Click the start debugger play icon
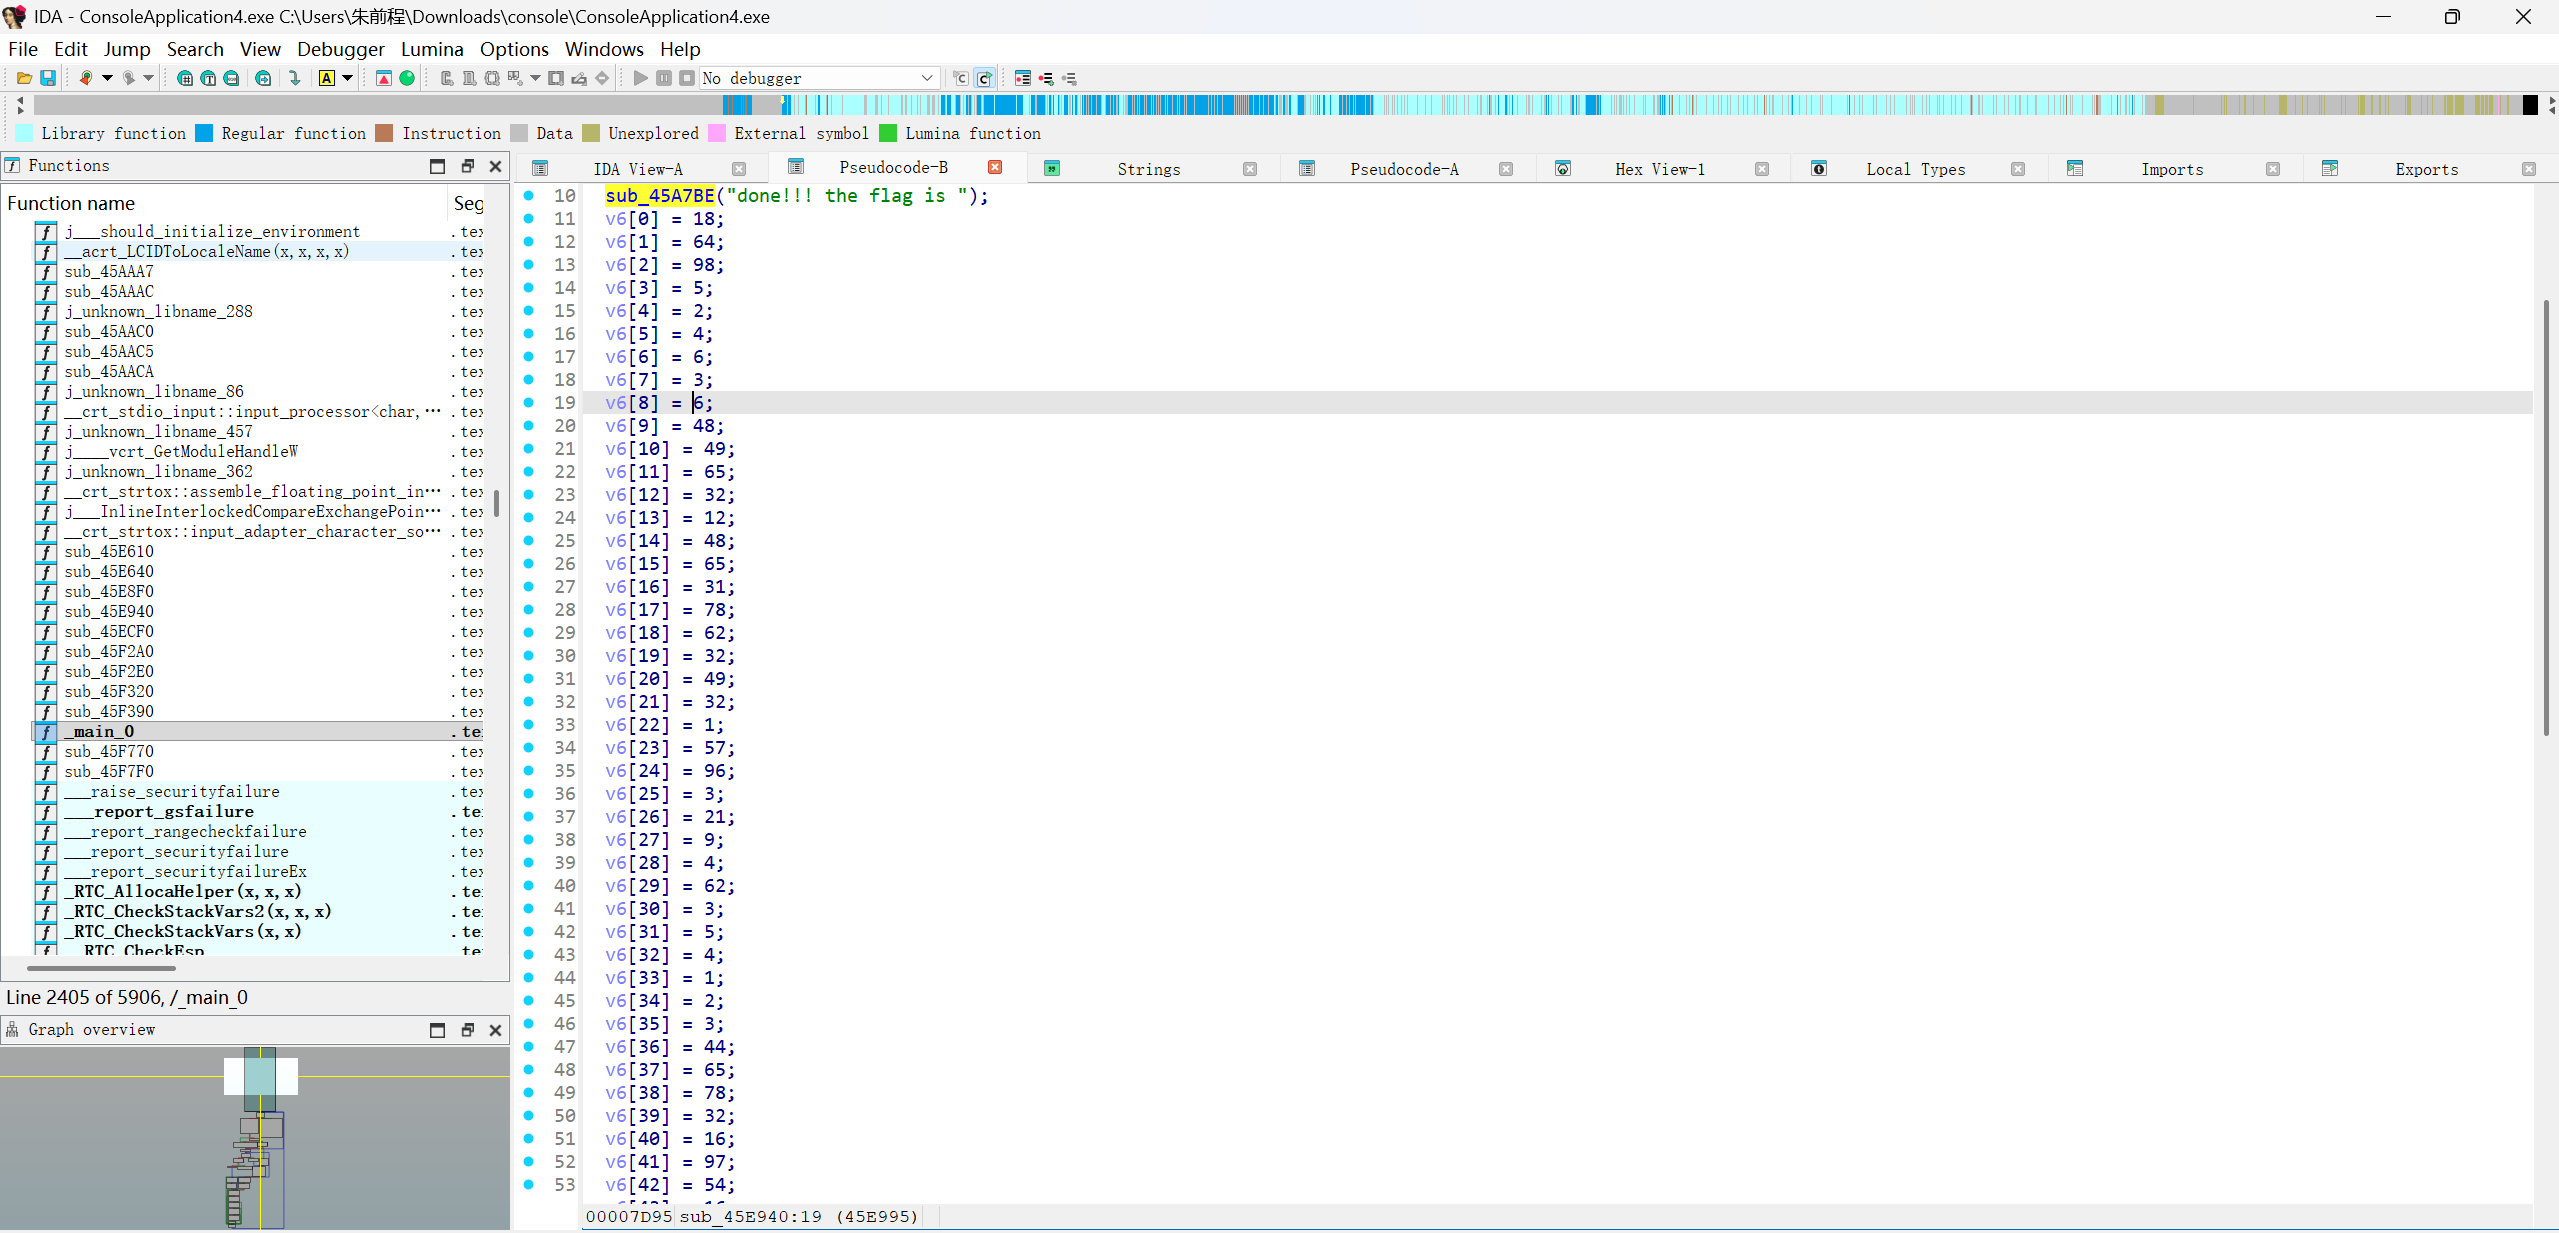This screenshot has width=2559, height=1233. [641, 78]
